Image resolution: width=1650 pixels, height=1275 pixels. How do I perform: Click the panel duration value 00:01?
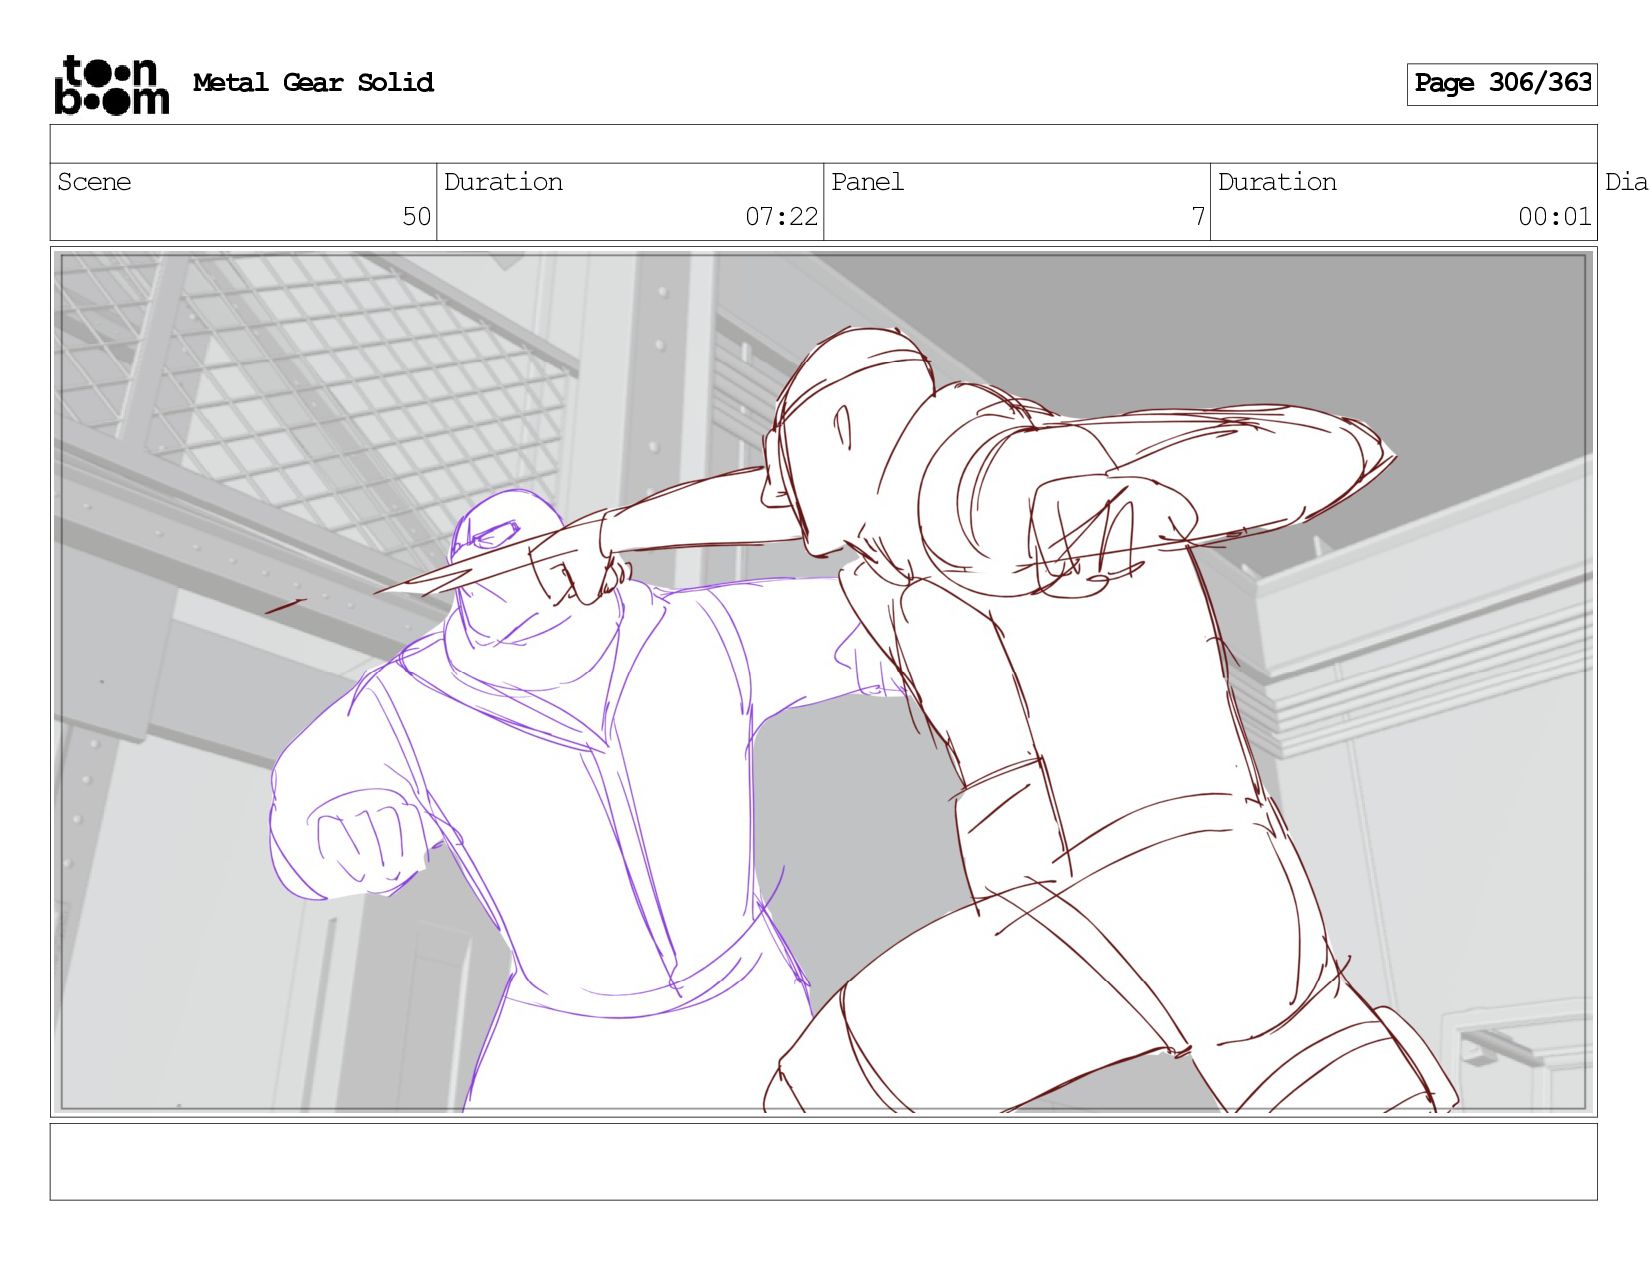pyautogui.click(x=1554, y=217)
